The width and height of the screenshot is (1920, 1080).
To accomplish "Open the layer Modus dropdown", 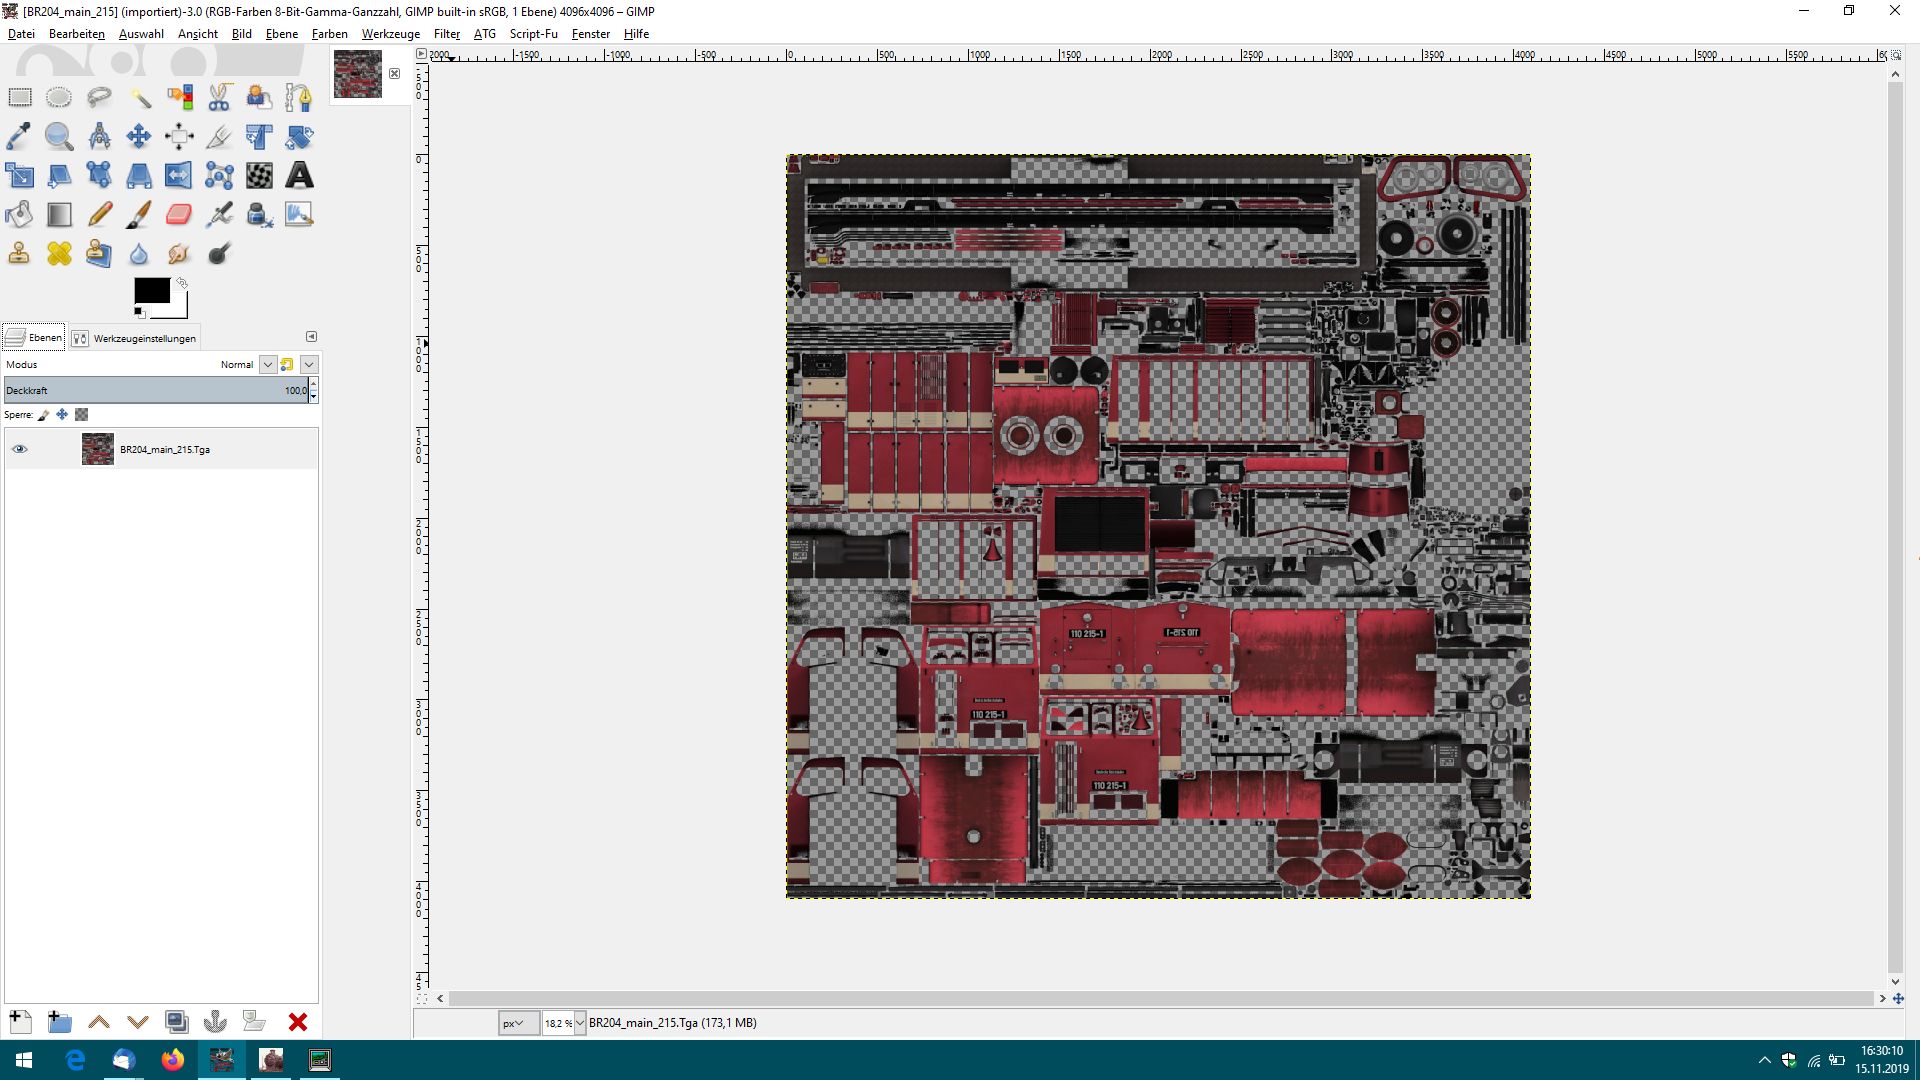I will coord(268,364).
